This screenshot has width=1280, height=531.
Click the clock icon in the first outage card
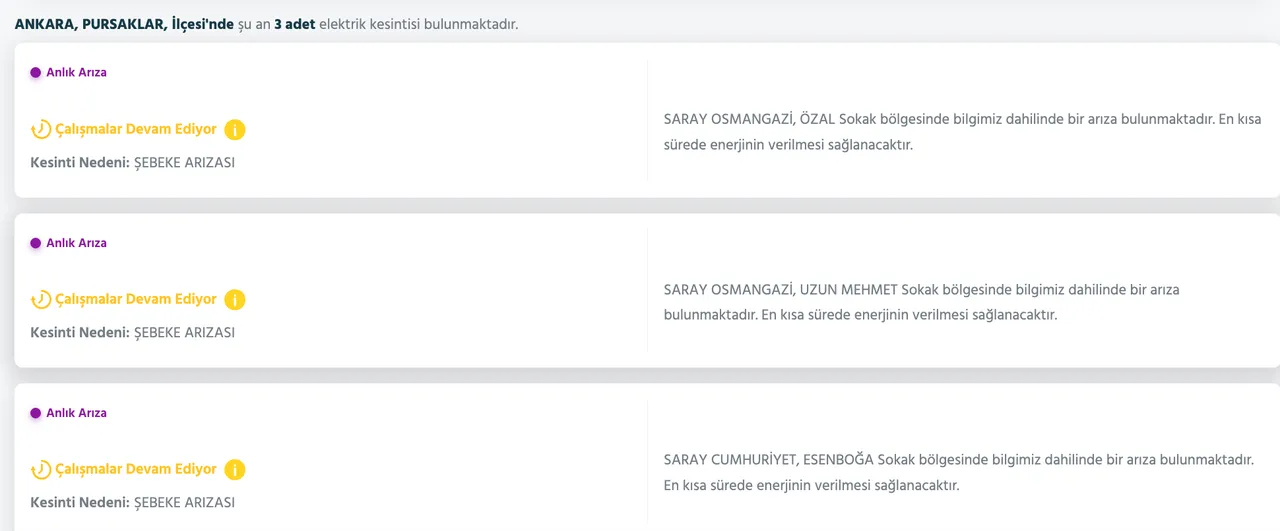(41, 130)
